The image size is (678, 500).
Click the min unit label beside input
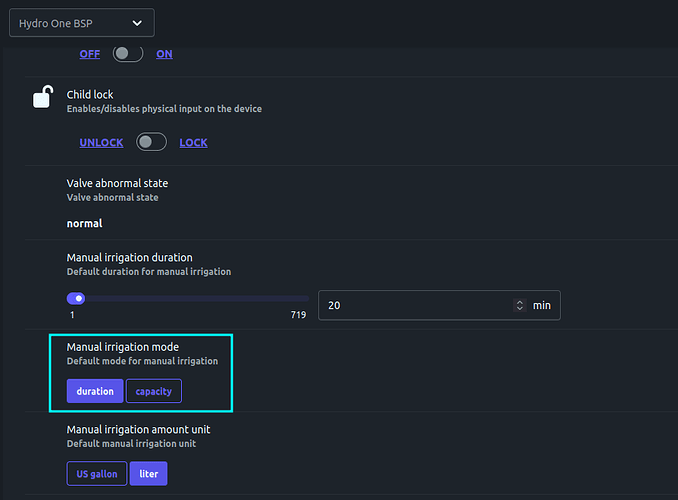point(541,305)
